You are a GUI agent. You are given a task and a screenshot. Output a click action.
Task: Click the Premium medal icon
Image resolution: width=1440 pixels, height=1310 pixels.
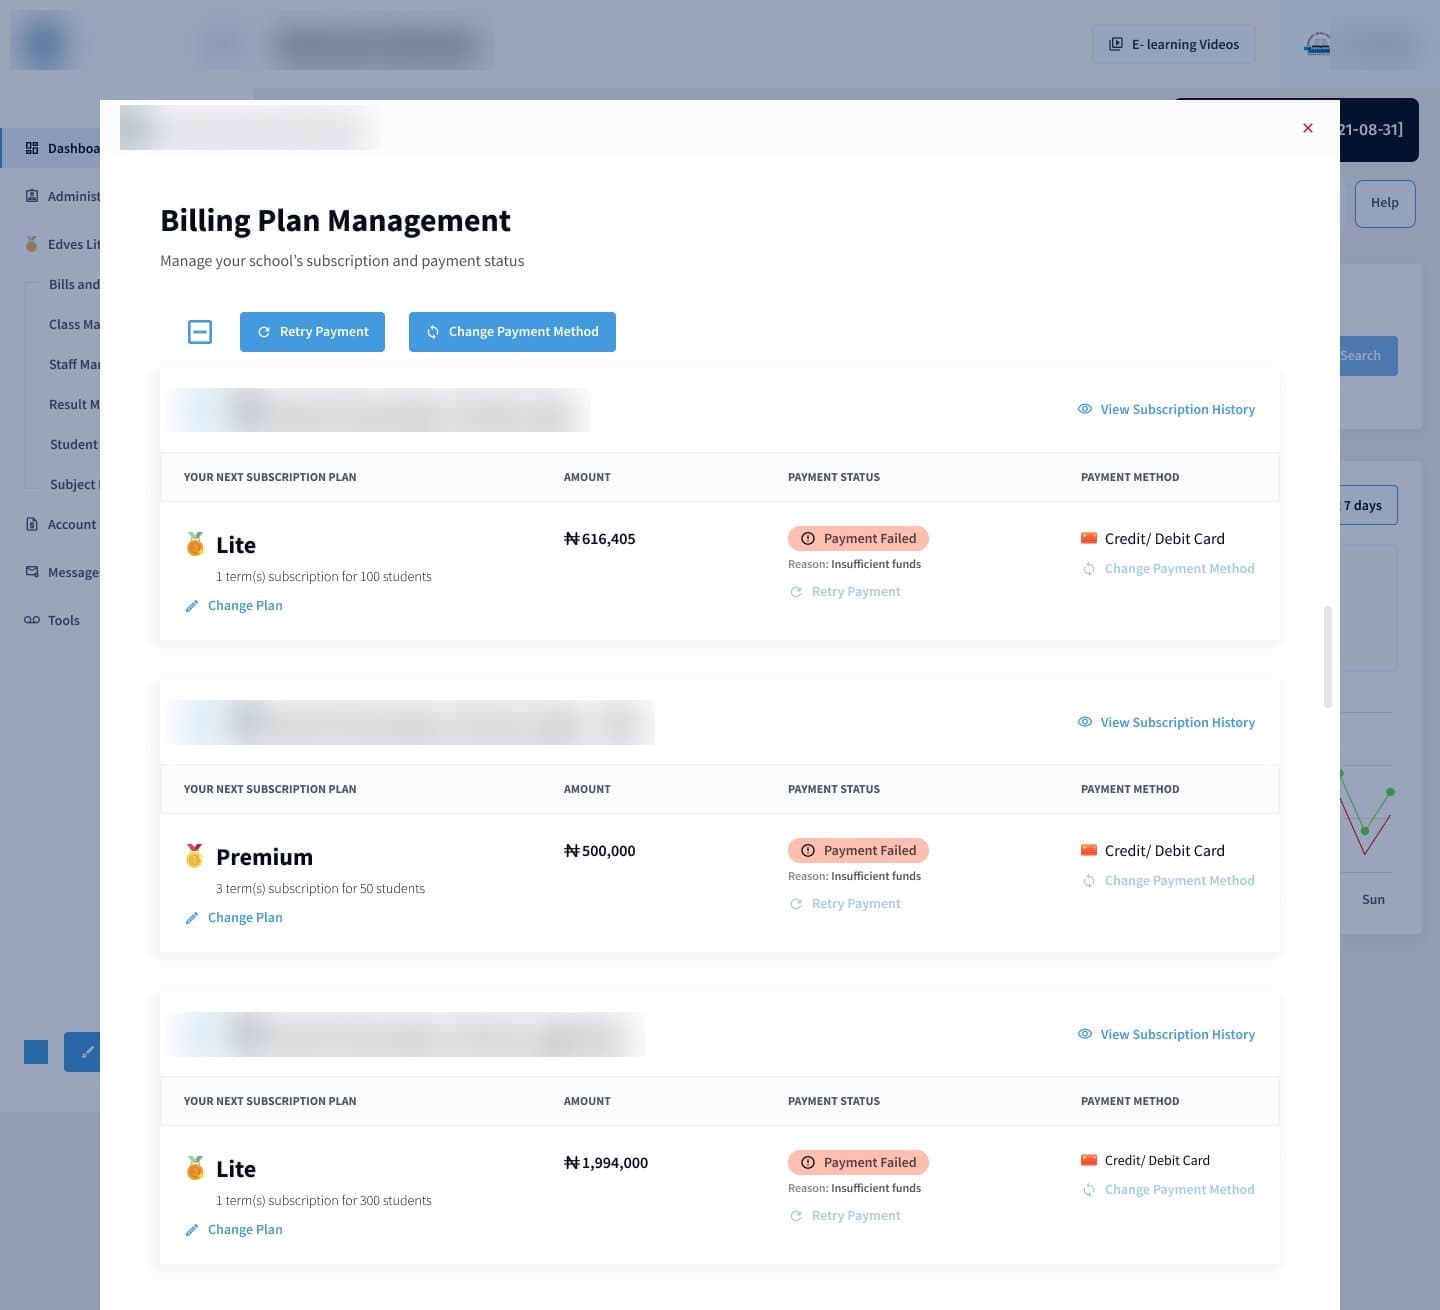195,856
